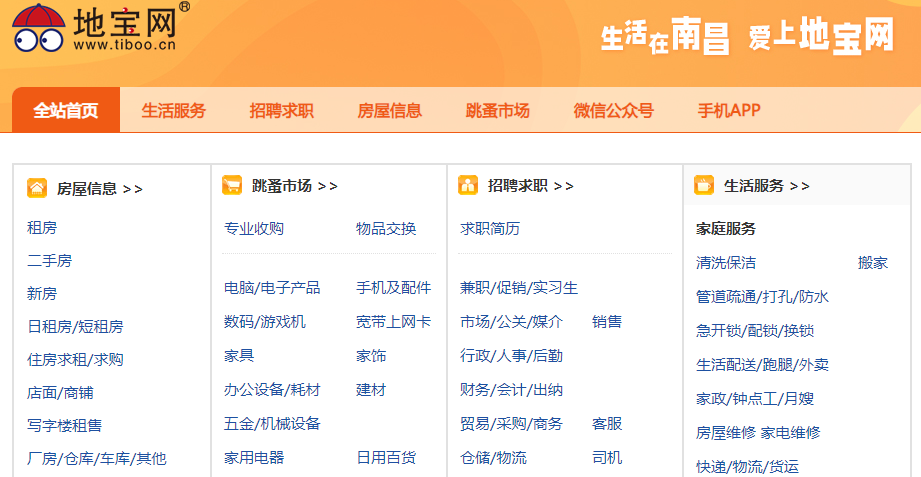Open 家政/钟点工/月嫂 service
The image size is (921, 477).
(755, 399)
